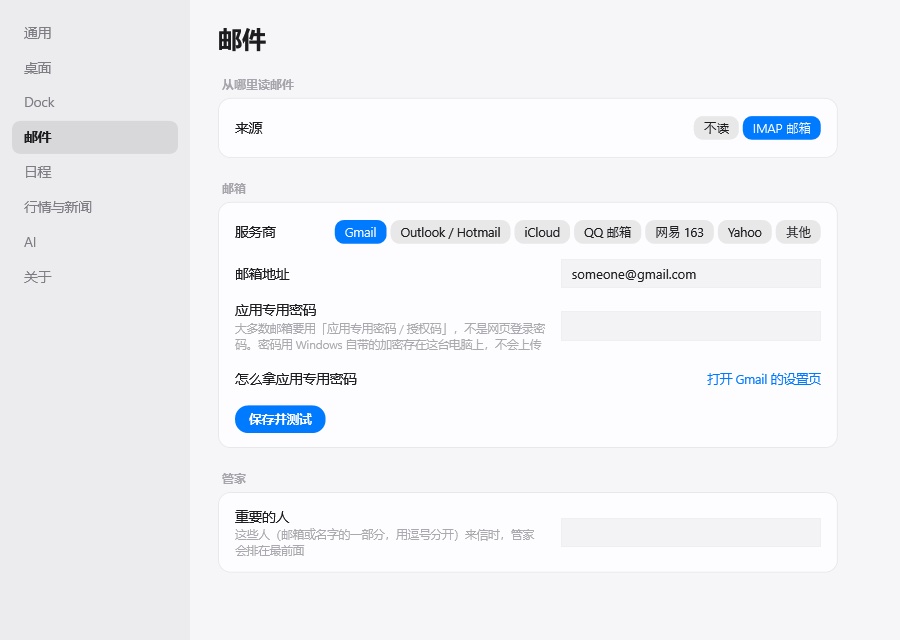Click the 怎么拿应用专用密码 label

click(x=296, y=379)
